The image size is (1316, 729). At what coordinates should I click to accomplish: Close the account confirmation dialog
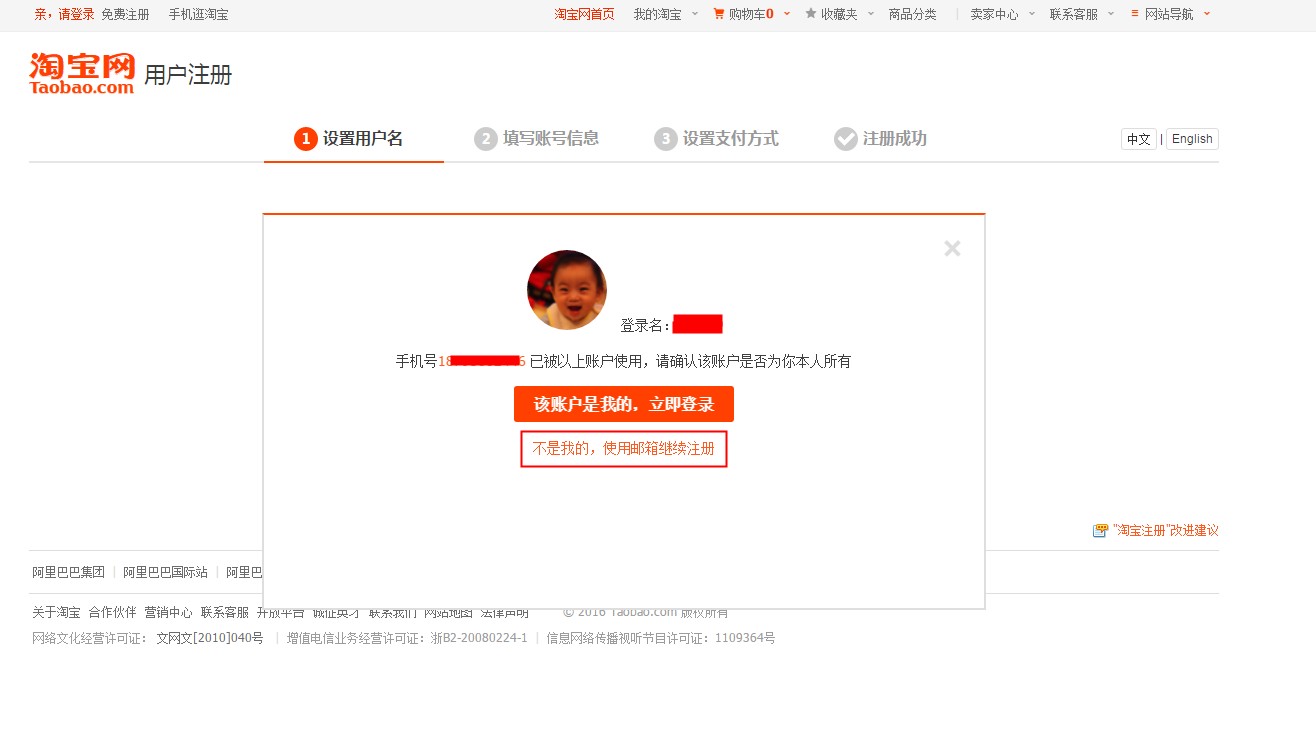click(x=951, y=248)
